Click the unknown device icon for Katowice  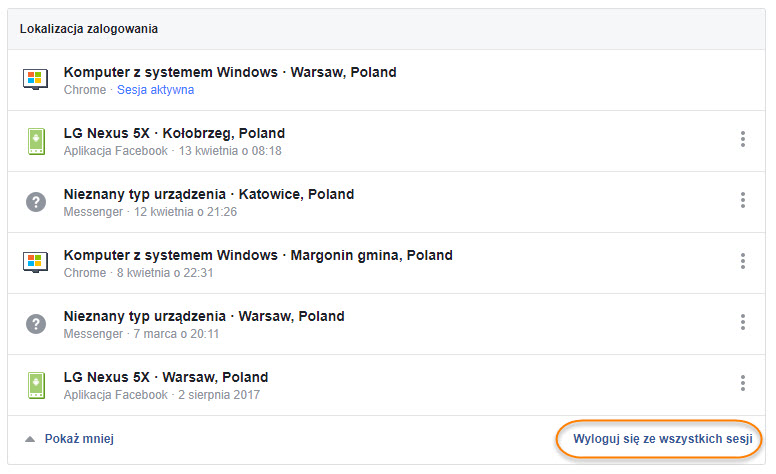(x=36, y=202)
